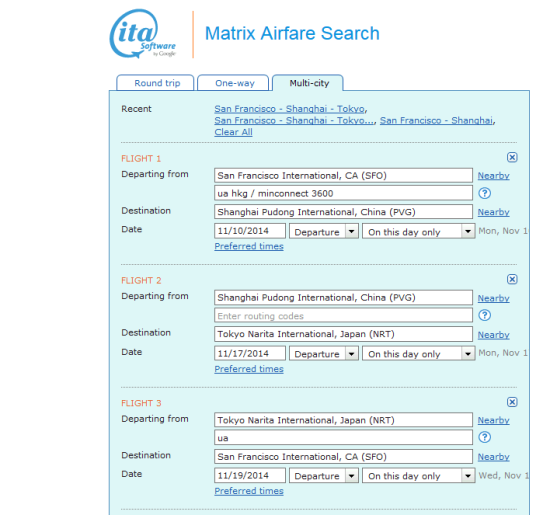
Task: Expand Flight 2 'On this day only' dropdown
Action: click(419, 354)
